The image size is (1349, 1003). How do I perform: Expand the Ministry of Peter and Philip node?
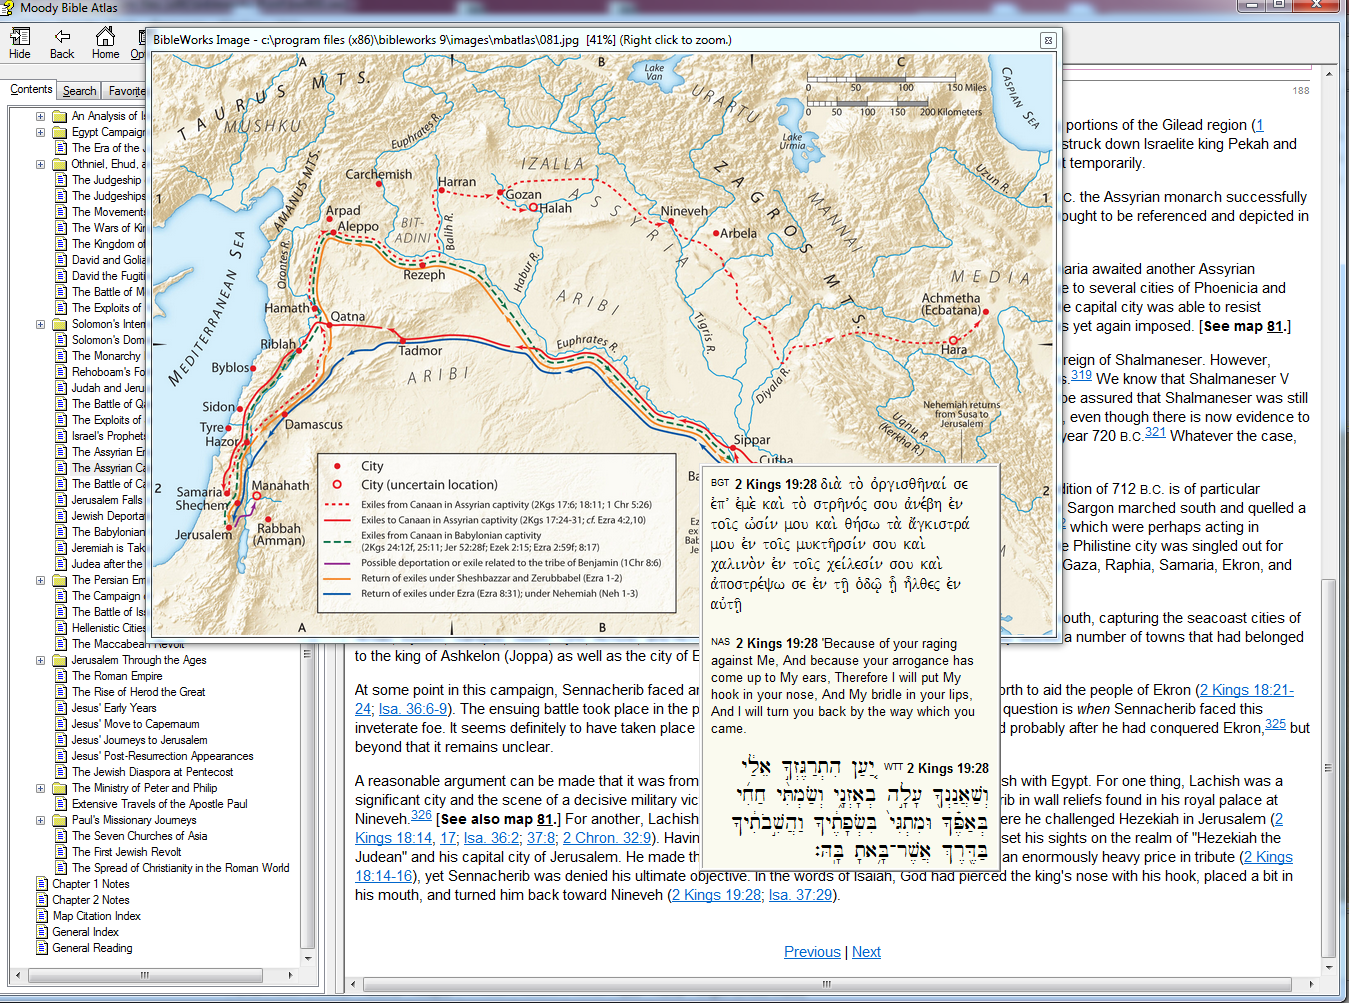point(41,788)
